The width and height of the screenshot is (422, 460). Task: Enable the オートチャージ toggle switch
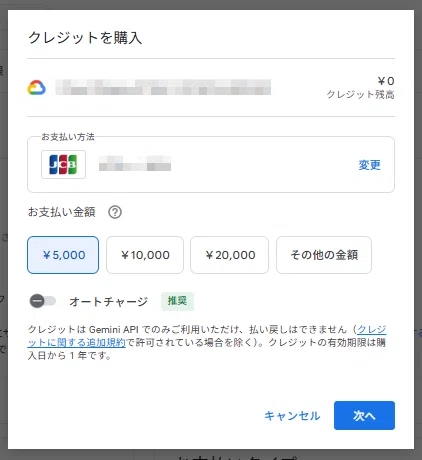click(43, 301)
